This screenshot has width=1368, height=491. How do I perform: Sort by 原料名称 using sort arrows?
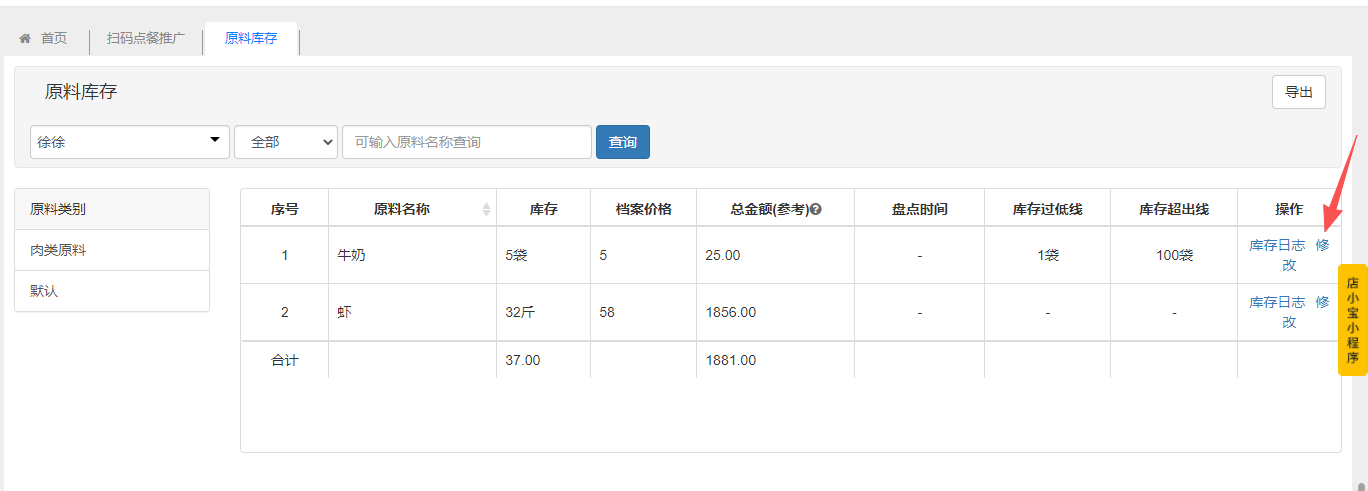486,209
